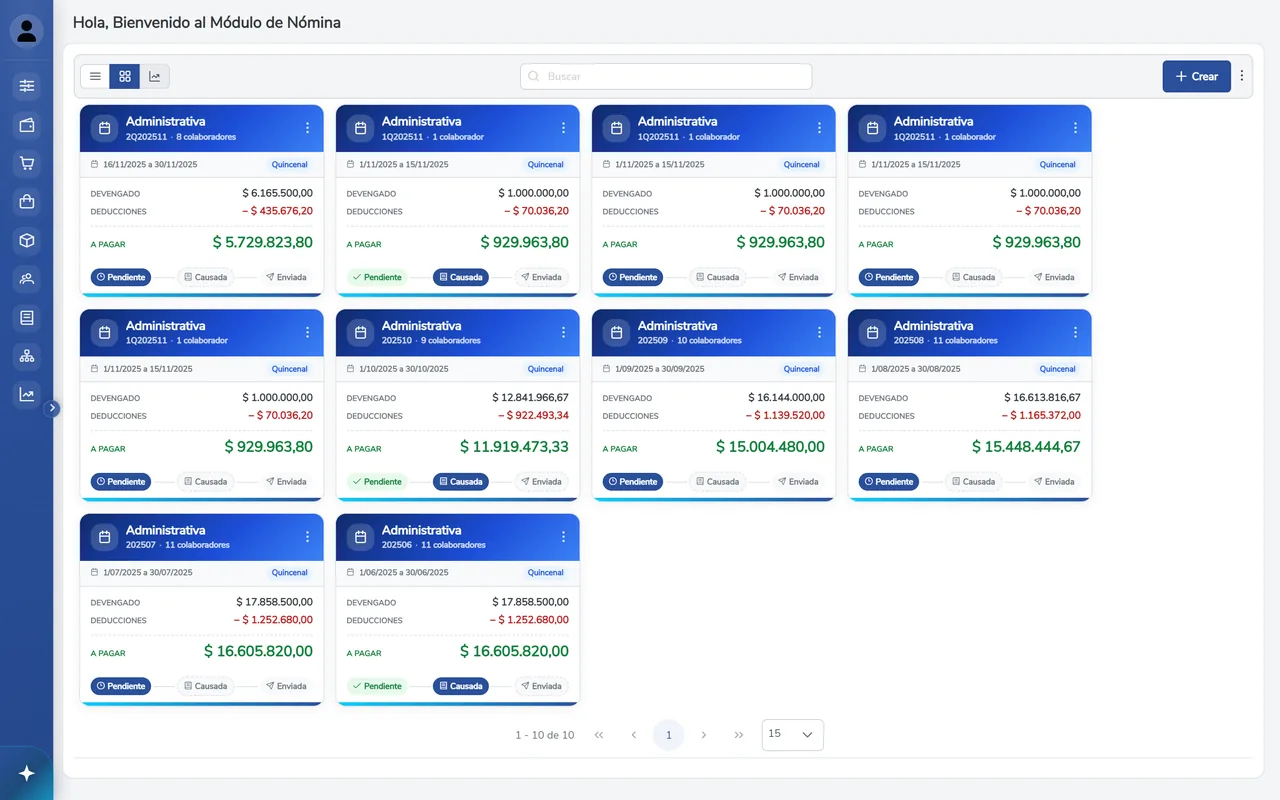Image resolution: width=1280 pixels, height=800 pixels.
Task: Open the options menu beside Crear
Action: pos(1242,76)
